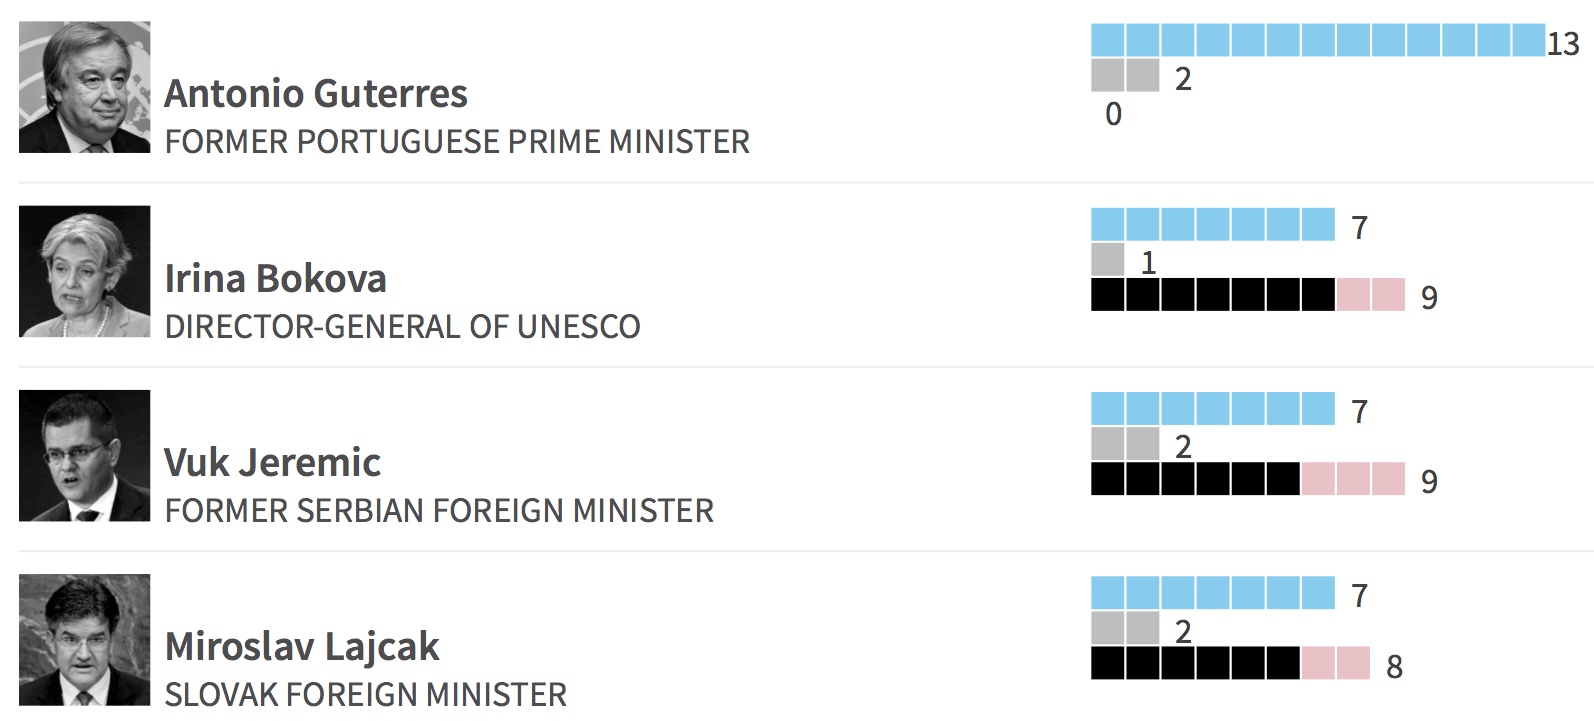This screenshot has height=721, width=1594.
Task: Select the name Miroslav Lajcak
Action: 302,648
